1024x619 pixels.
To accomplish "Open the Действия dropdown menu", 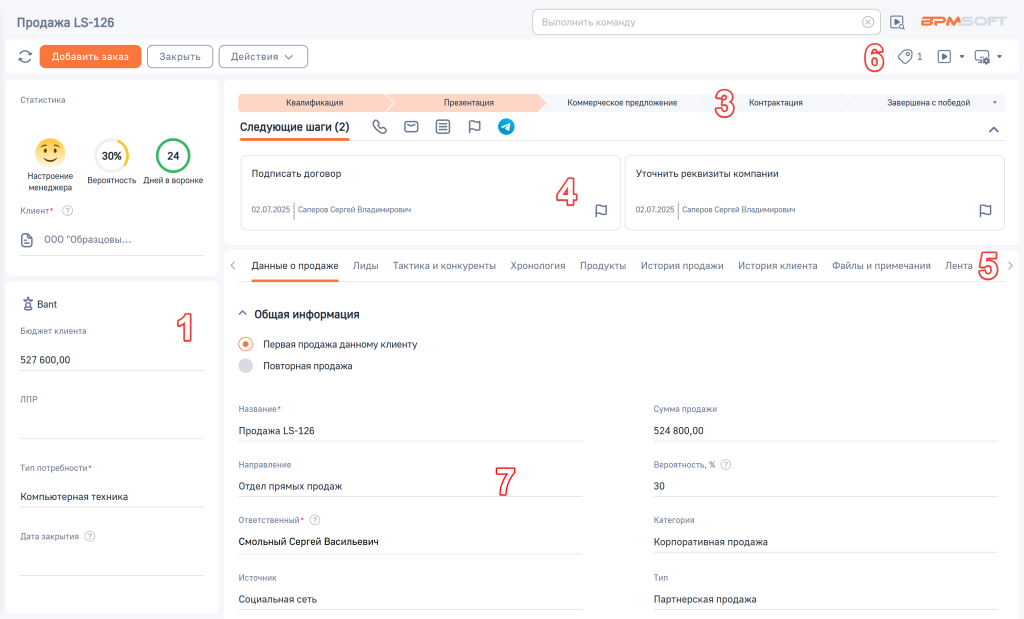I will point(263,56).
